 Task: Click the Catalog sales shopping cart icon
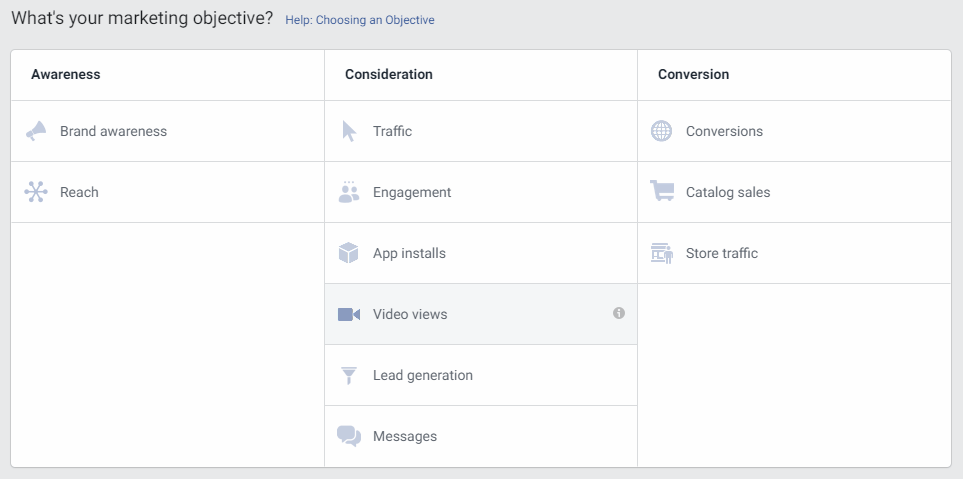click(x=662, y=191)
